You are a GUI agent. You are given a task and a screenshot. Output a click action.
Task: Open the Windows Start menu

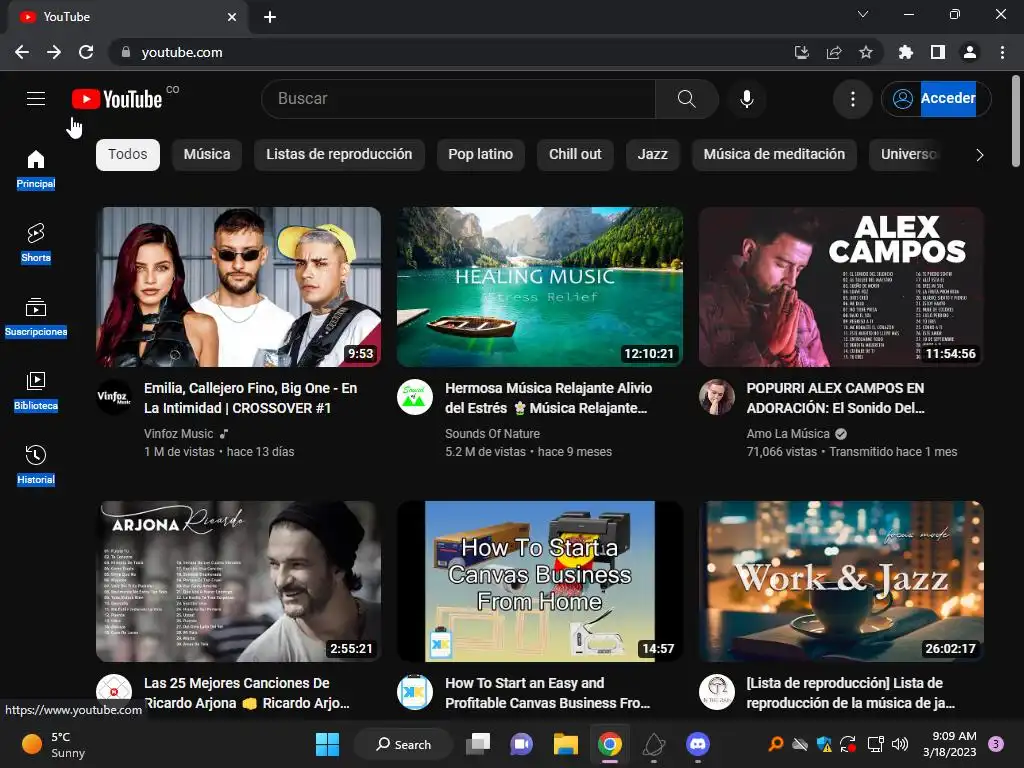pyautogui.click(x=327, y=744)
